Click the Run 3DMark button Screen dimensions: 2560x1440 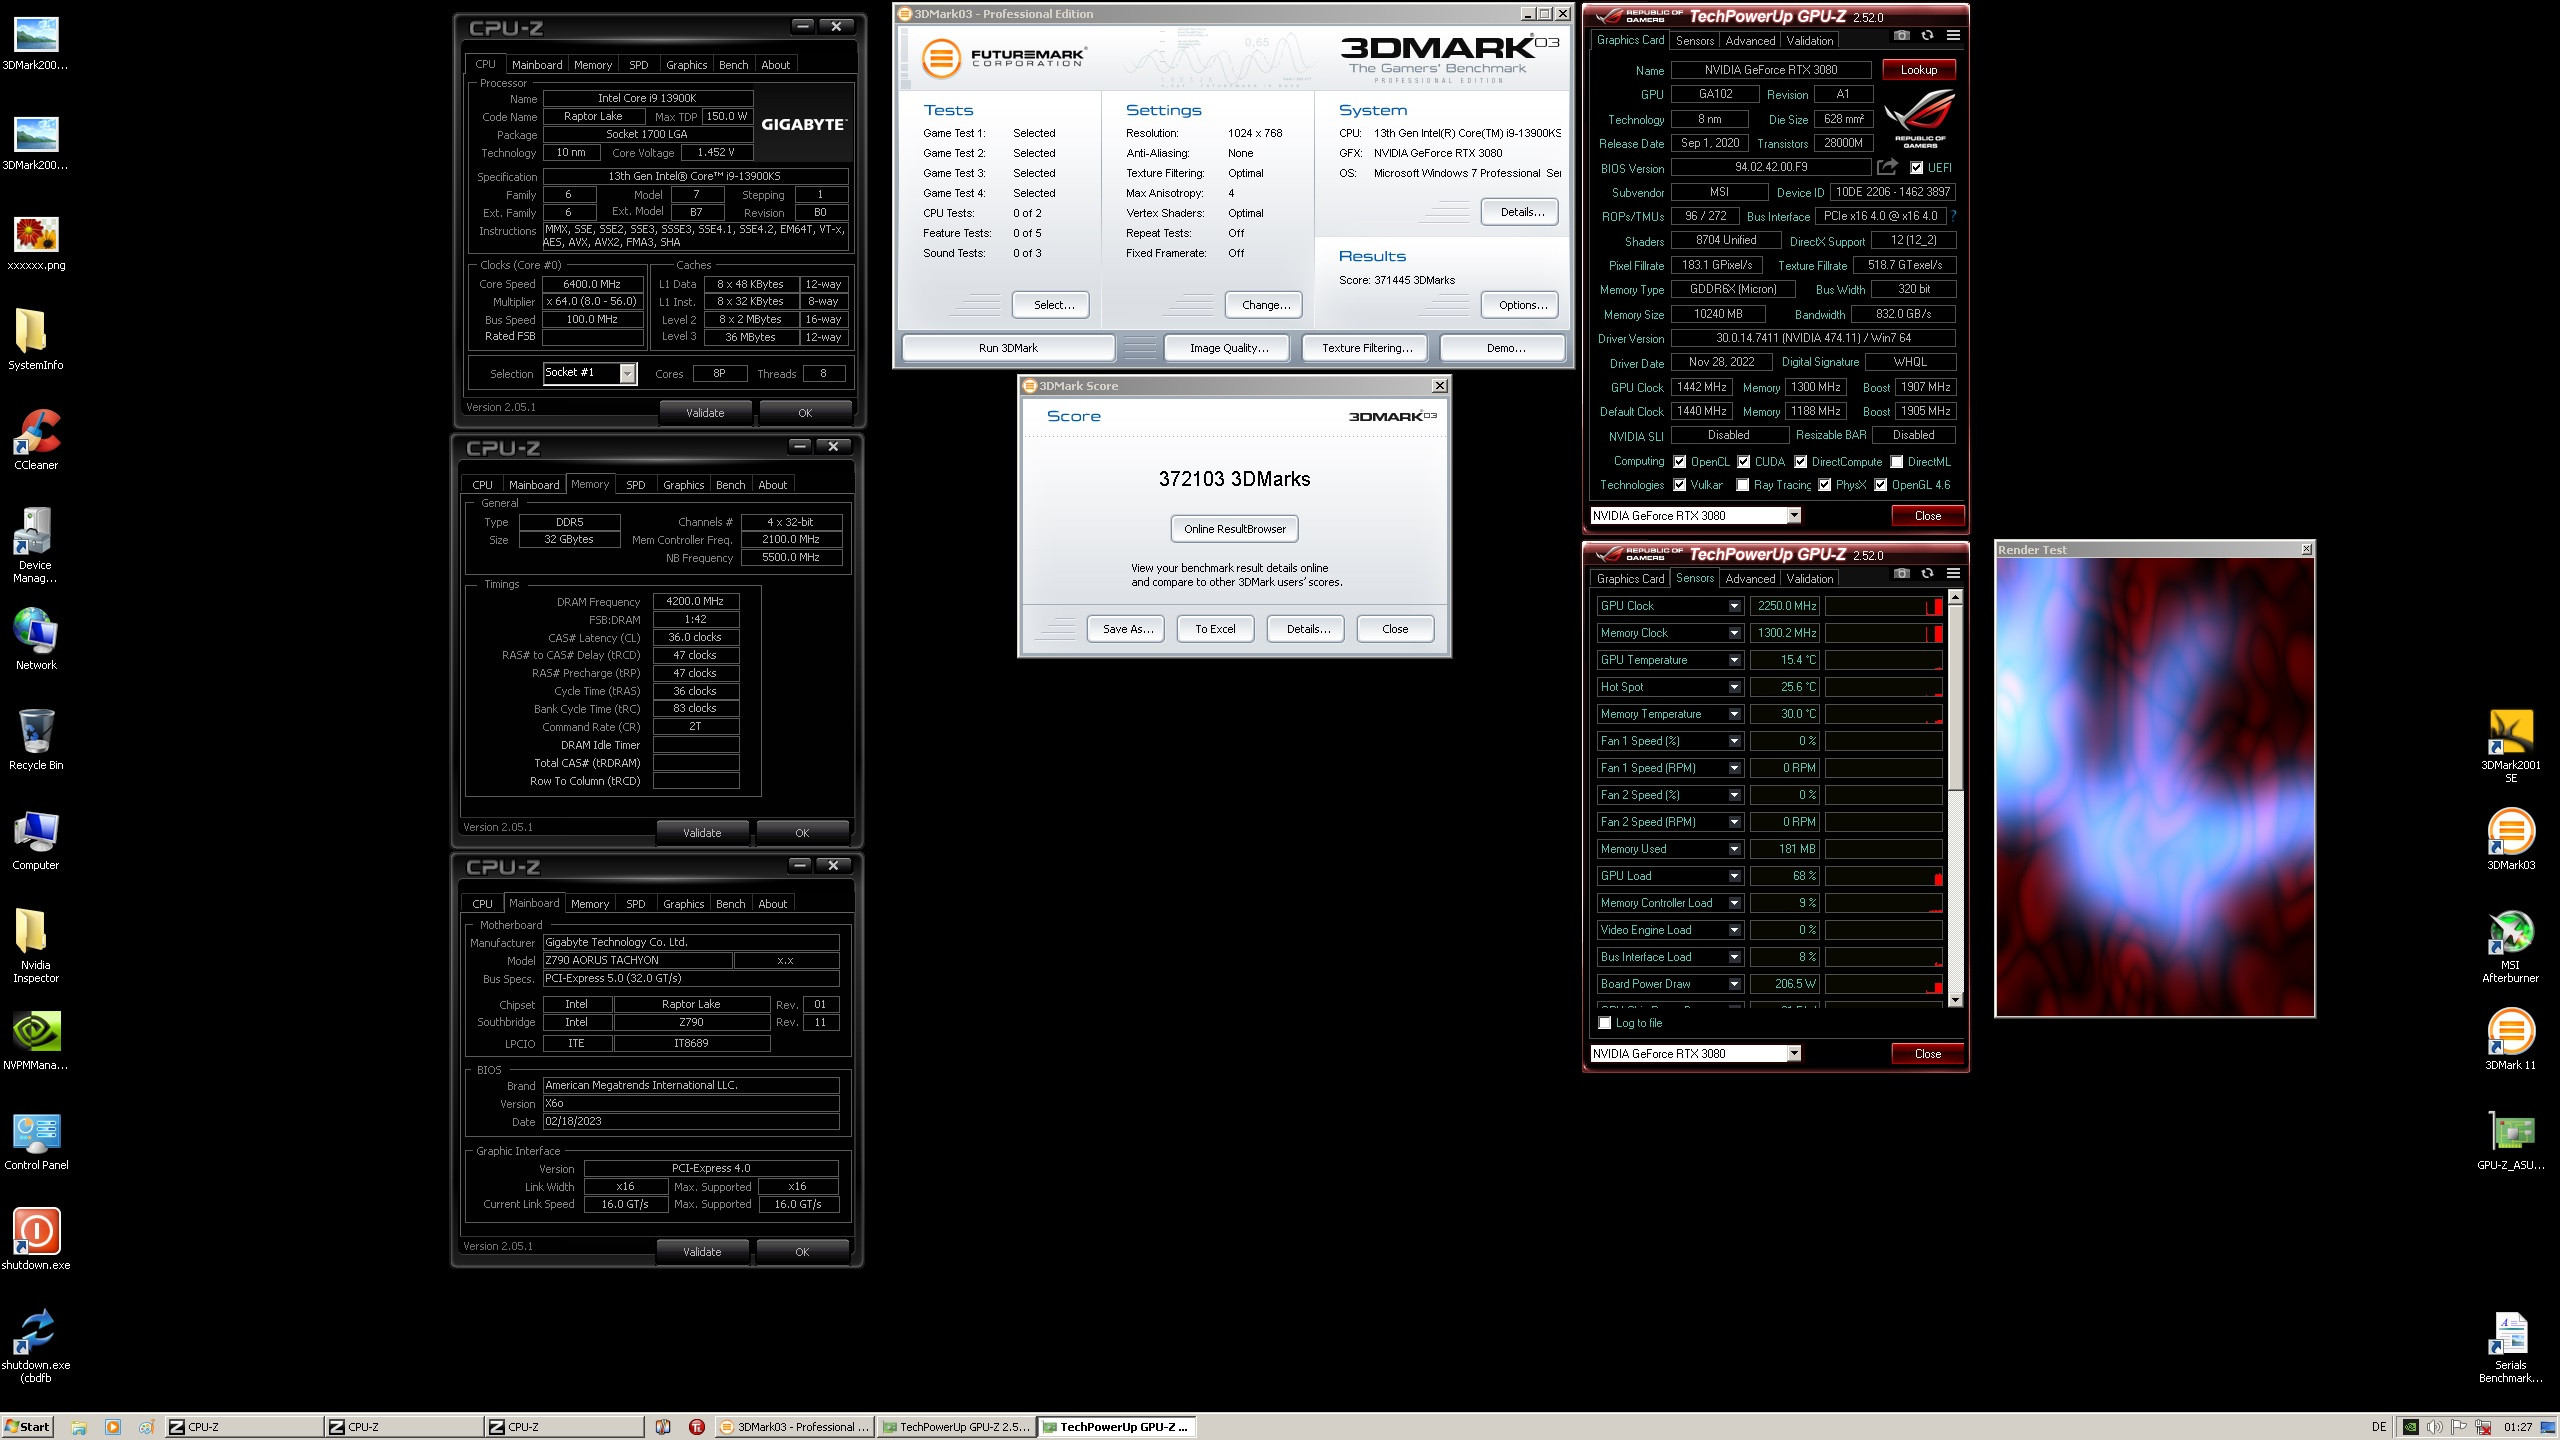click(1007, 348)
